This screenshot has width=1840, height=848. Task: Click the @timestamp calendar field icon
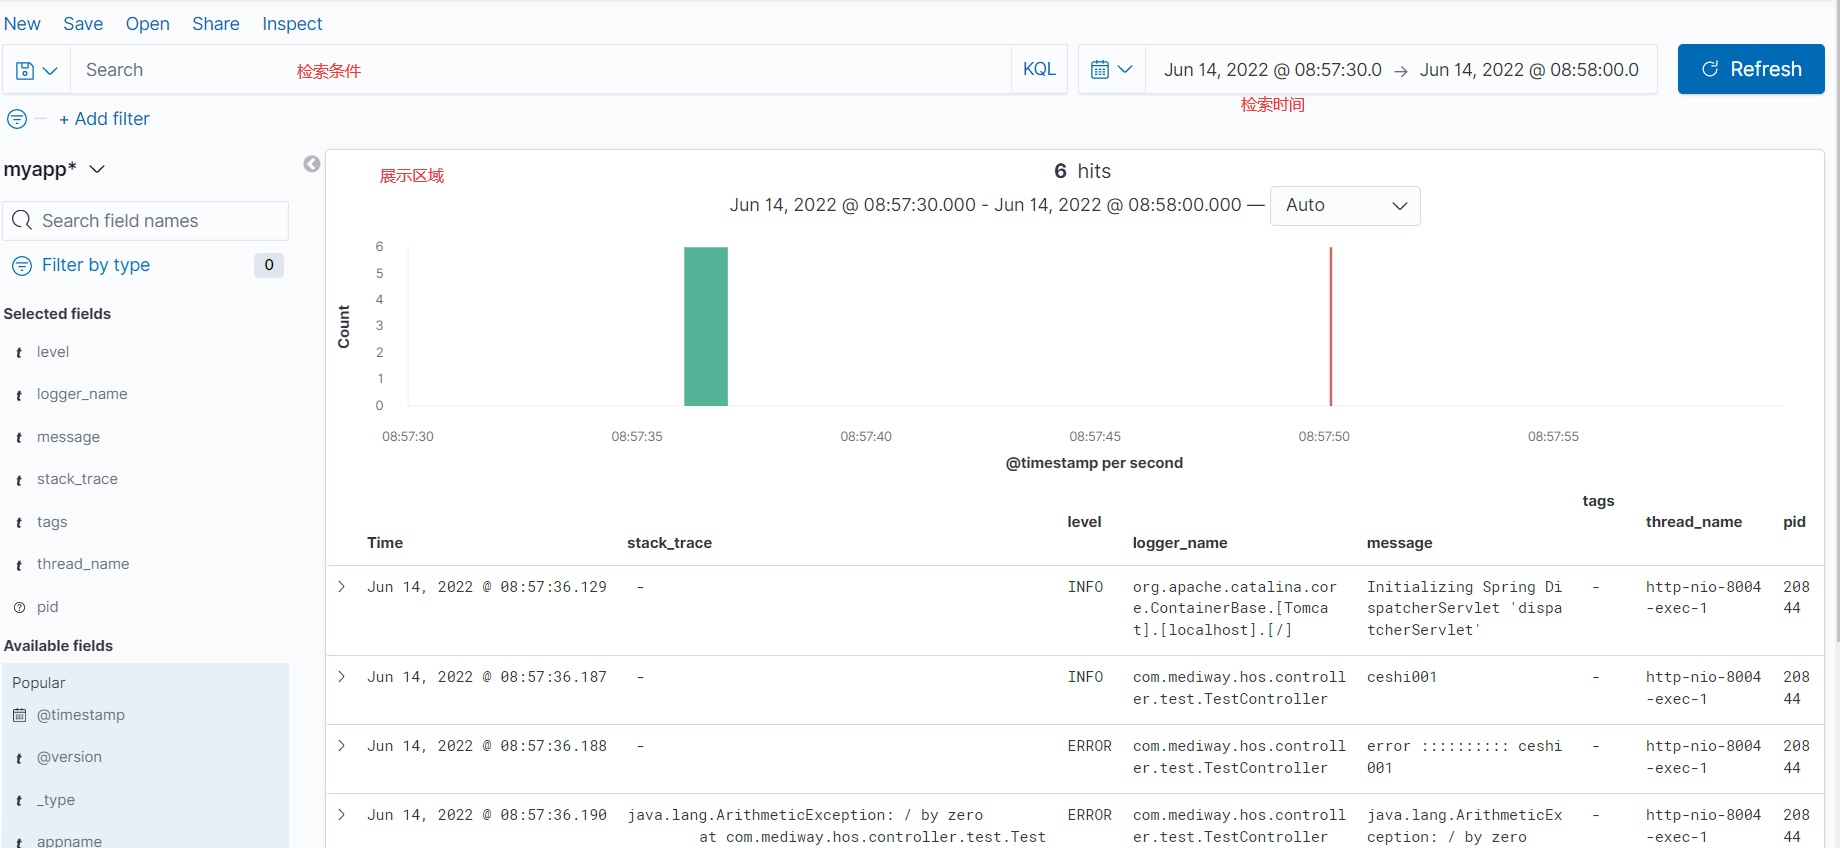[19, 715]
